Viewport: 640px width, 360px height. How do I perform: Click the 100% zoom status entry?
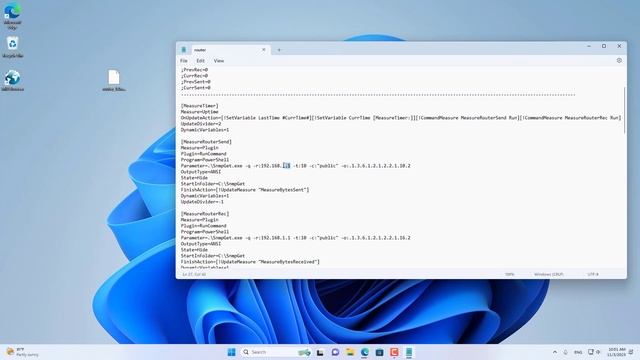click(x=509, y=274)
